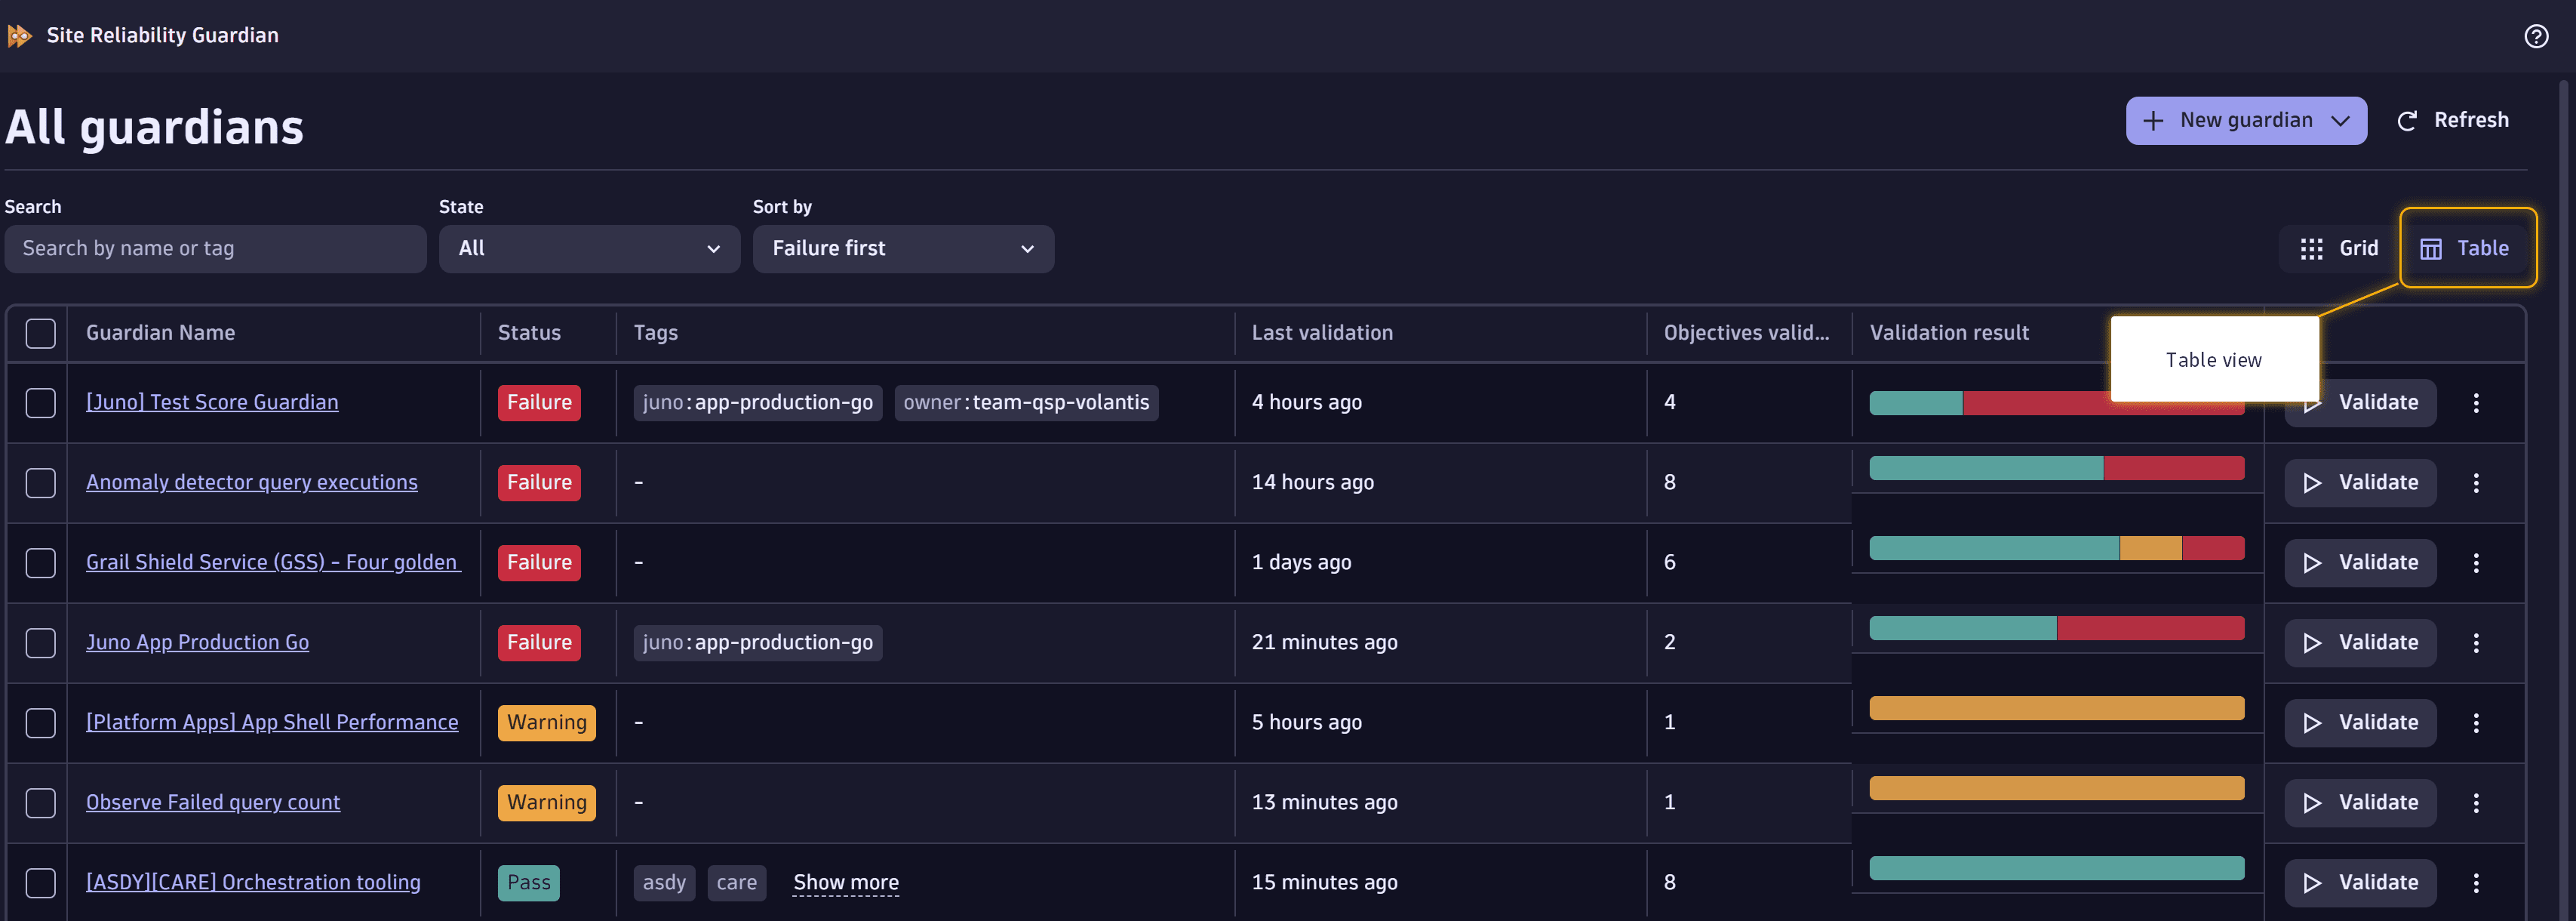Viewport: 2576px width, 921px height.
Task: Click the care tag chip
Action: 737,883
